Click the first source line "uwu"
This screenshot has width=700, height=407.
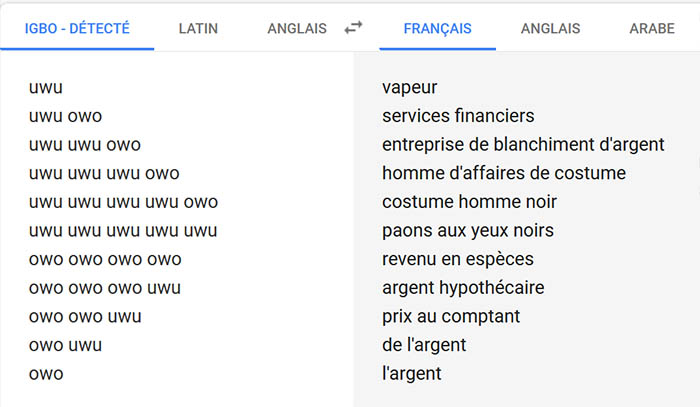pos(47,87)
